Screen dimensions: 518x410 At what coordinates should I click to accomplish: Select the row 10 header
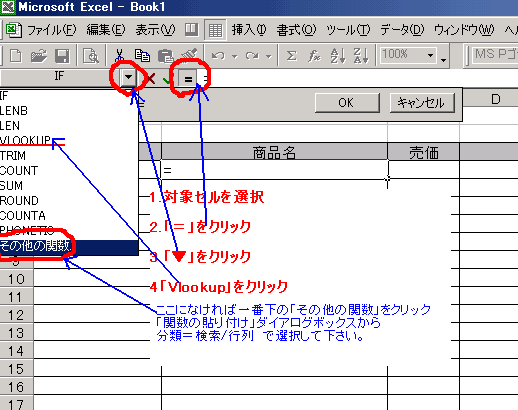17,279
